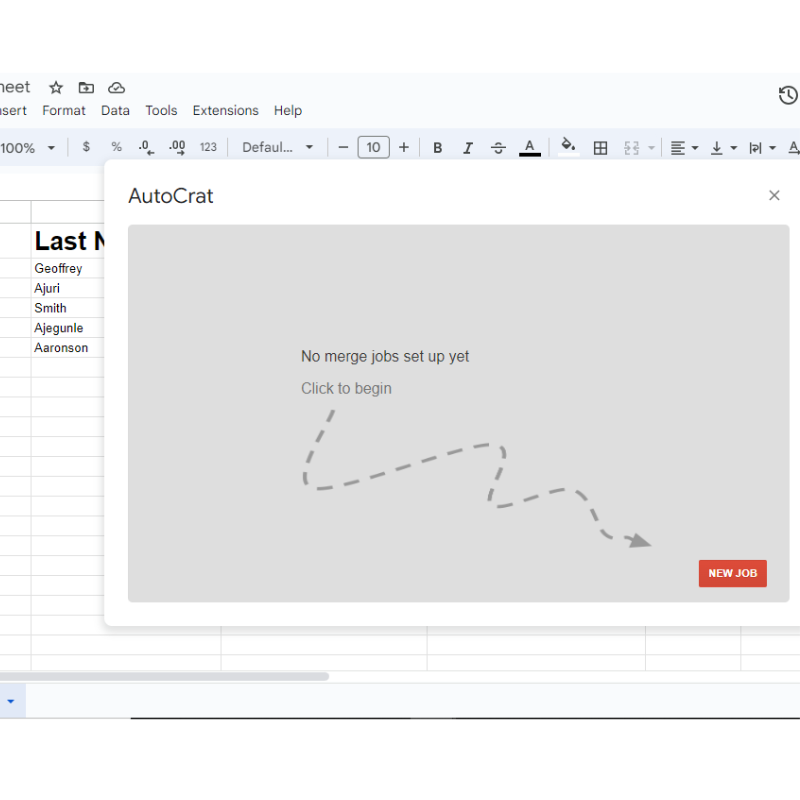This screenshot has width=800, height=800.
Task: Click the NEW JOB button
Action: pyautogui.click(x=732, y=573)
